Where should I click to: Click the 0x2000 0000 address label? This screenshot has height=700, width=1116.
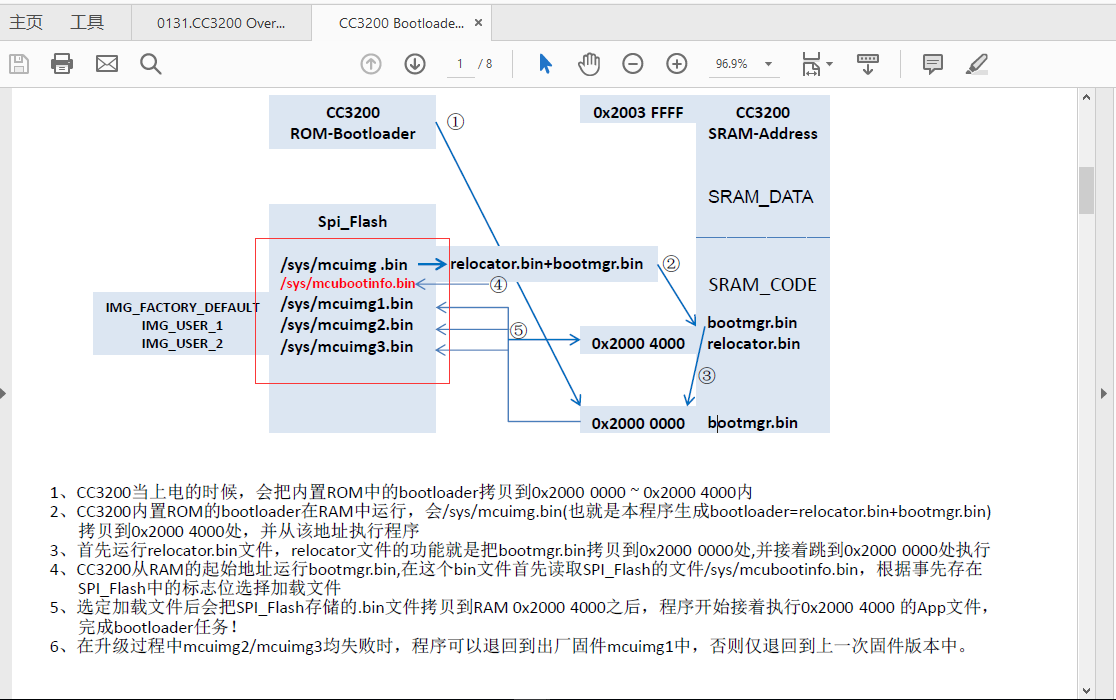638,424
